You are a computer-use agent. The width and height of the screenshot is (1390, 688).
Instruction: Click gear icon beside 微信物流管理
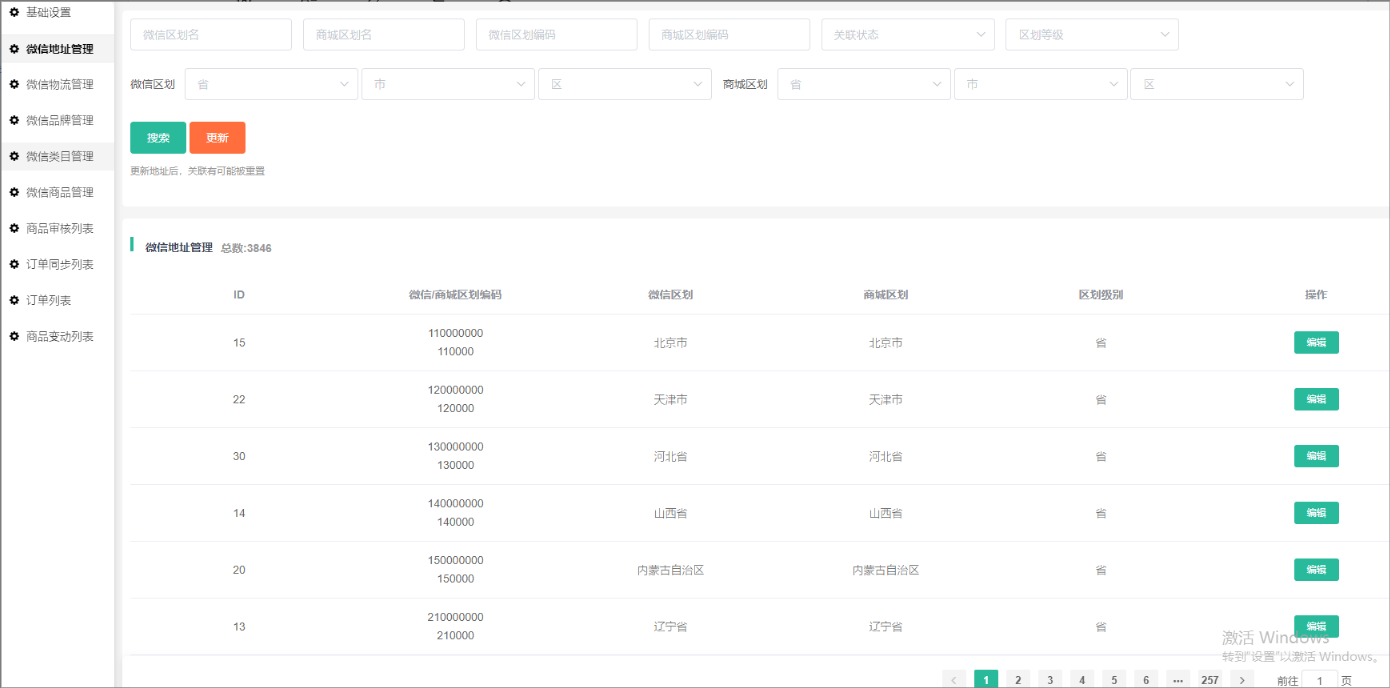[14, 84]
